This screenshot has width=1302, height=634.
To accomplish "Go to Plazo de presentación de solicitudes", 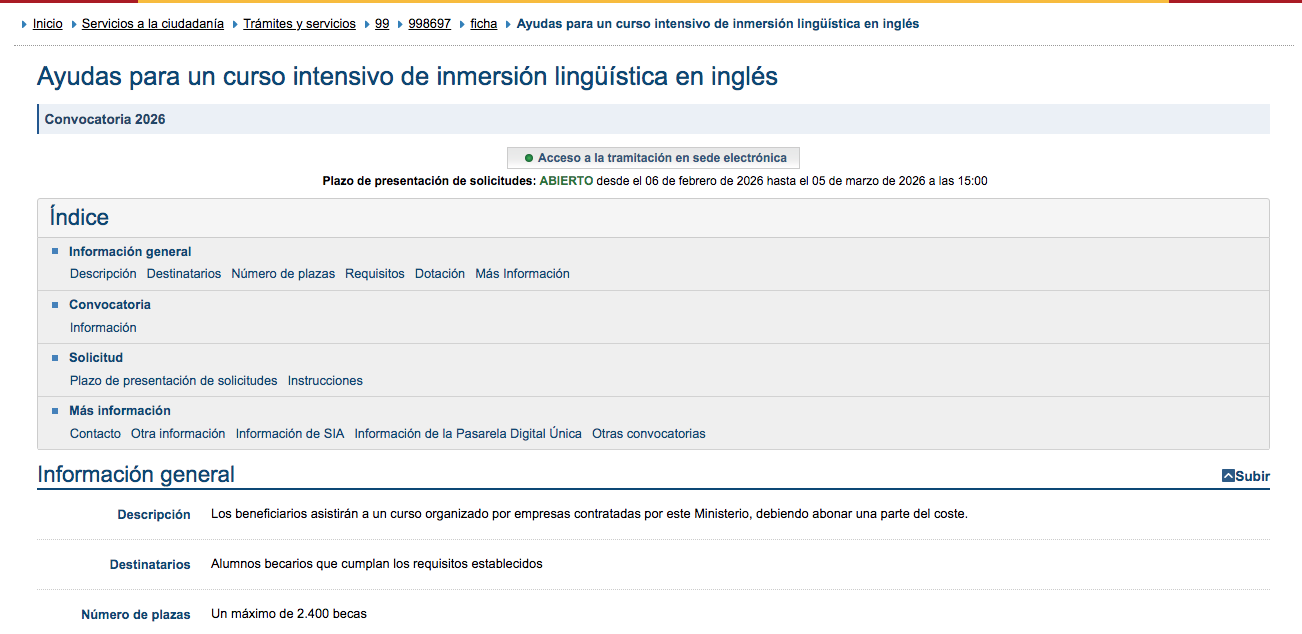I will [x=173, y=380].
